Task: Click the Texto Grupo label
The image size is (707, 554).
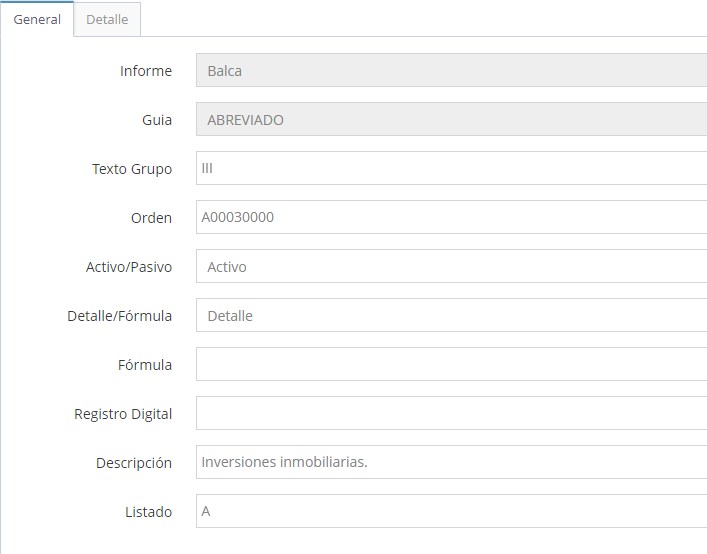Action: (x=131, y=169)
